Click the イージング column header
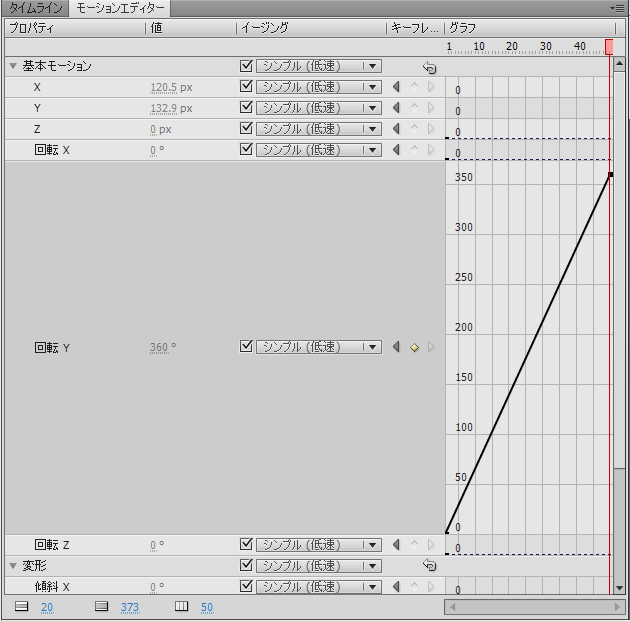 tap(265, 27)
